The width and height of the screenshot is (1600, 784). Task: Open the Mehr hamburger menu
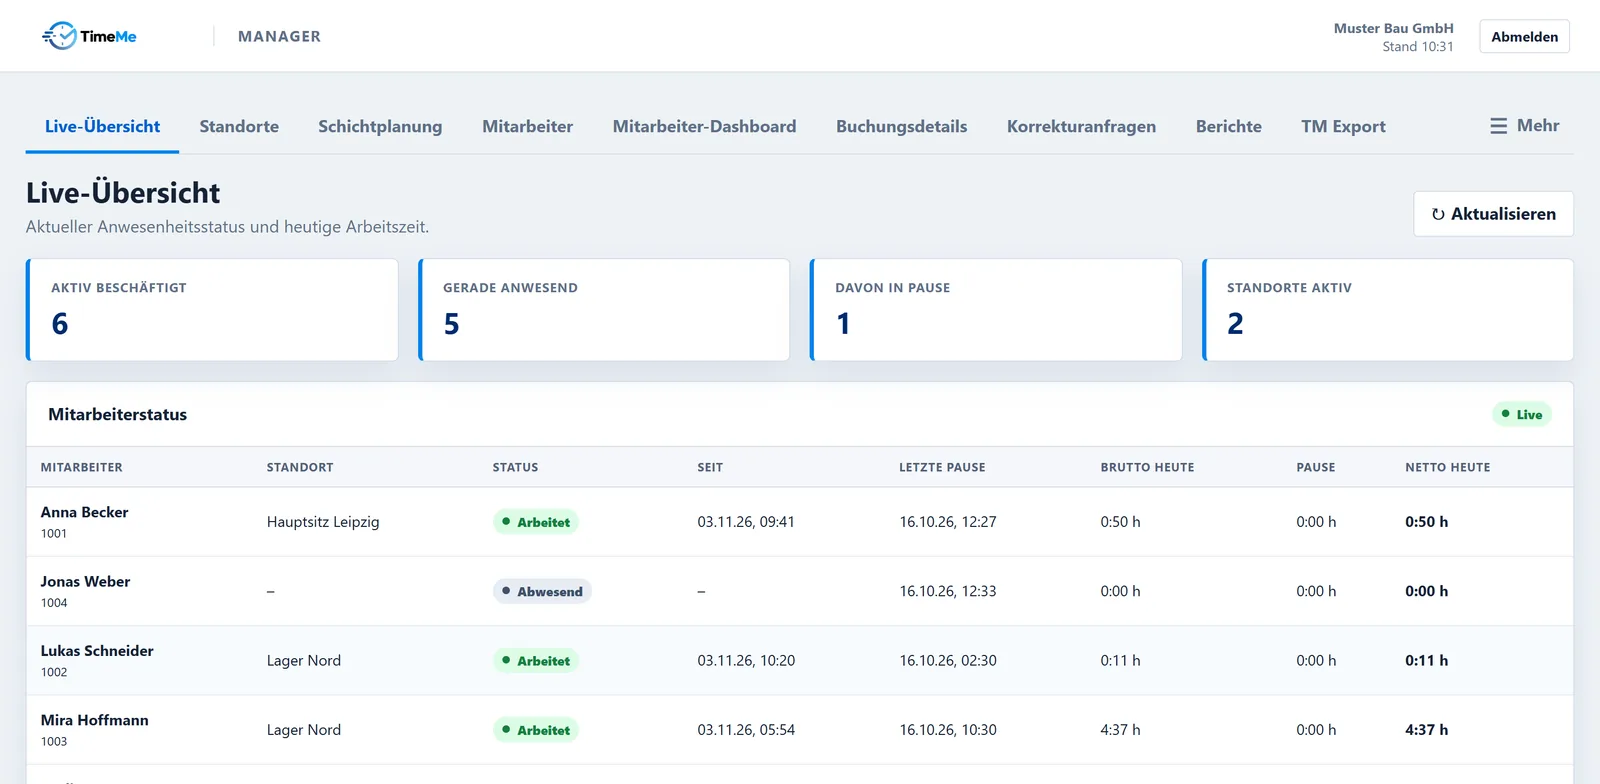pos(1524,126)
